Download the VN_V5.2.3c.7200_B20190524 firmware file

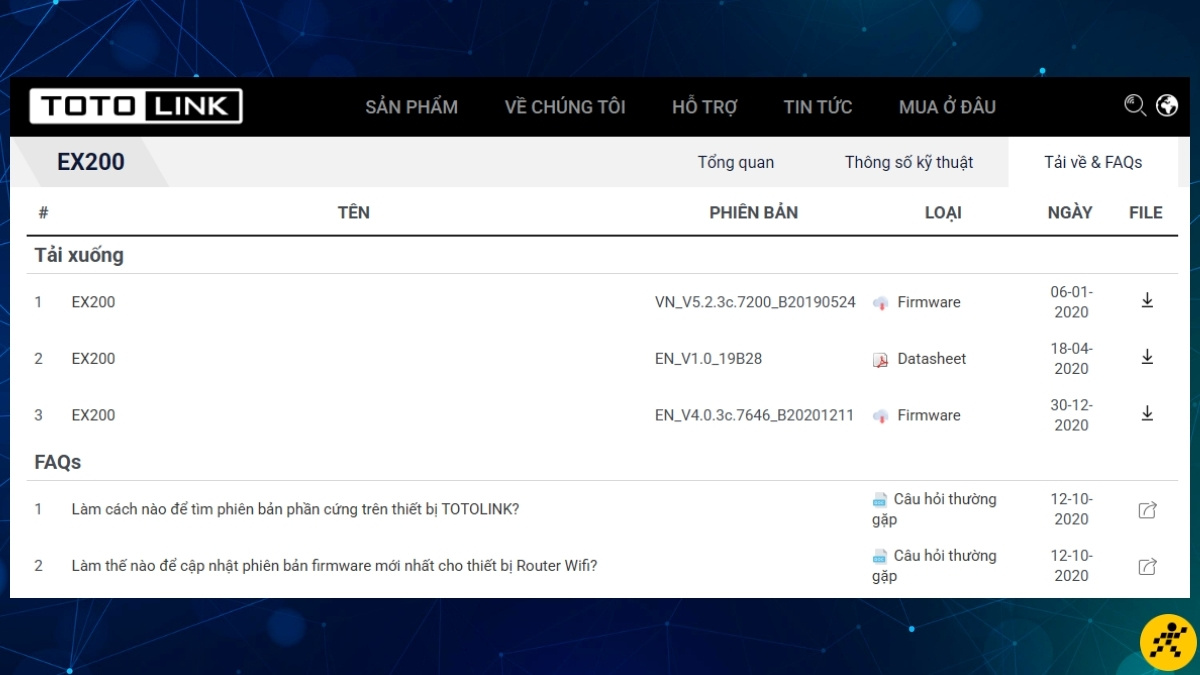(1147, 301)
